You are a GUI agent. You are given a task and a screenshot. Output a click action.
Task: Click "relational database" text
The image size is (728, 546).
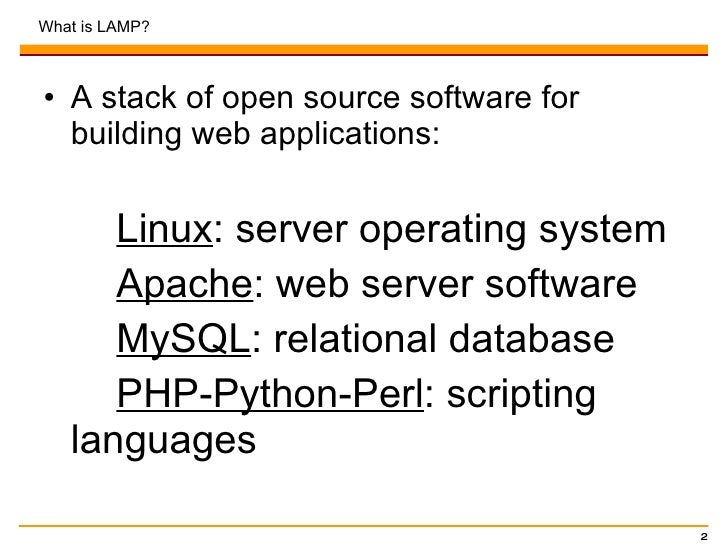tap(444, 338)
